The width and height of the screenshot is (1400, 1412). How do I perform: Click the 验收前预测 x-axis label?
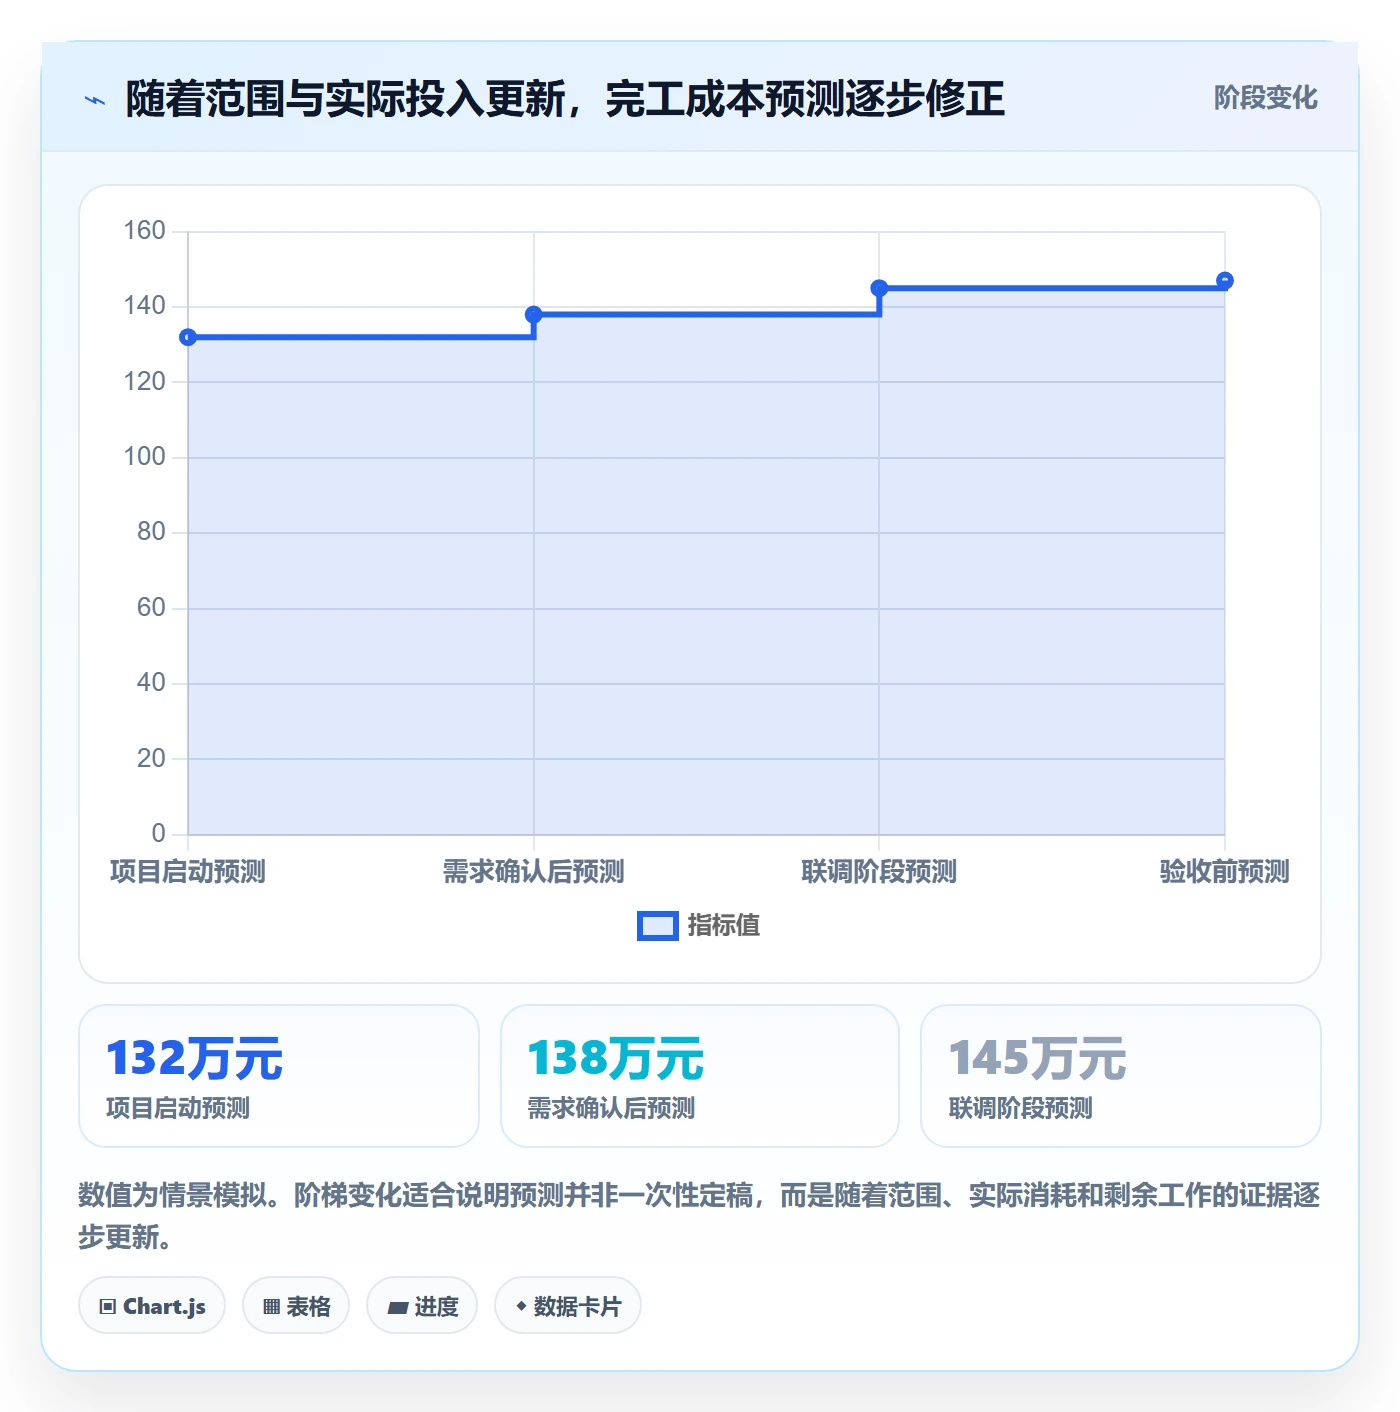(1224, 872)
